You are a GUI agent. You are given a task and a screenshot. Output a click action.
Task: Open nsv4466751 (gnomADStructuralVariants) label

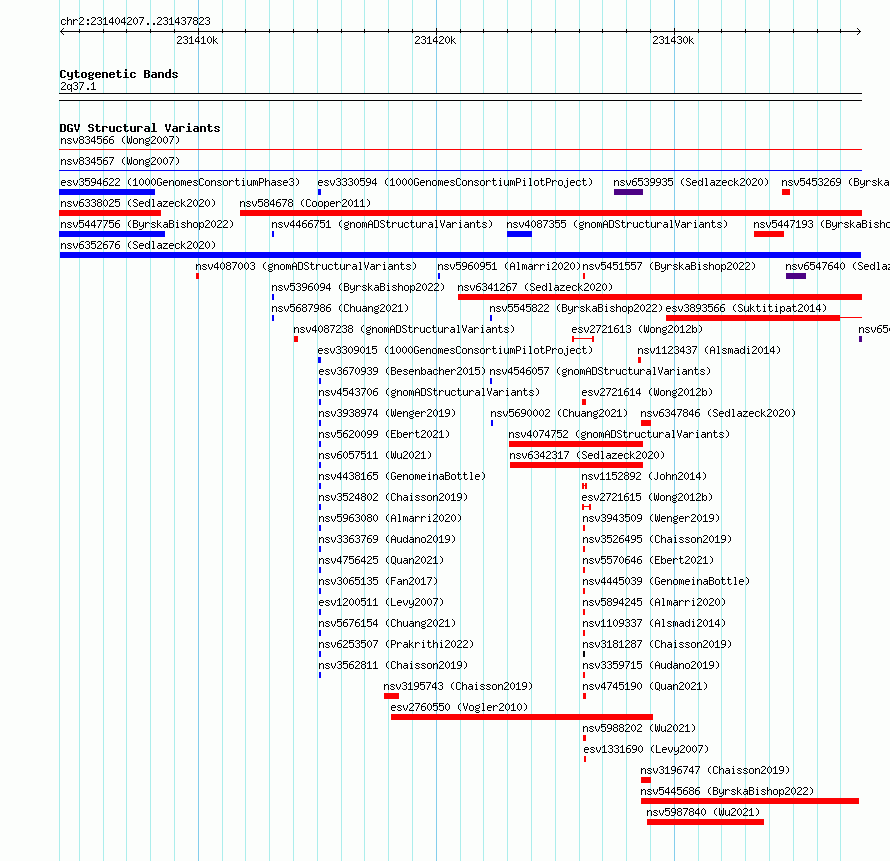(382, 224)
